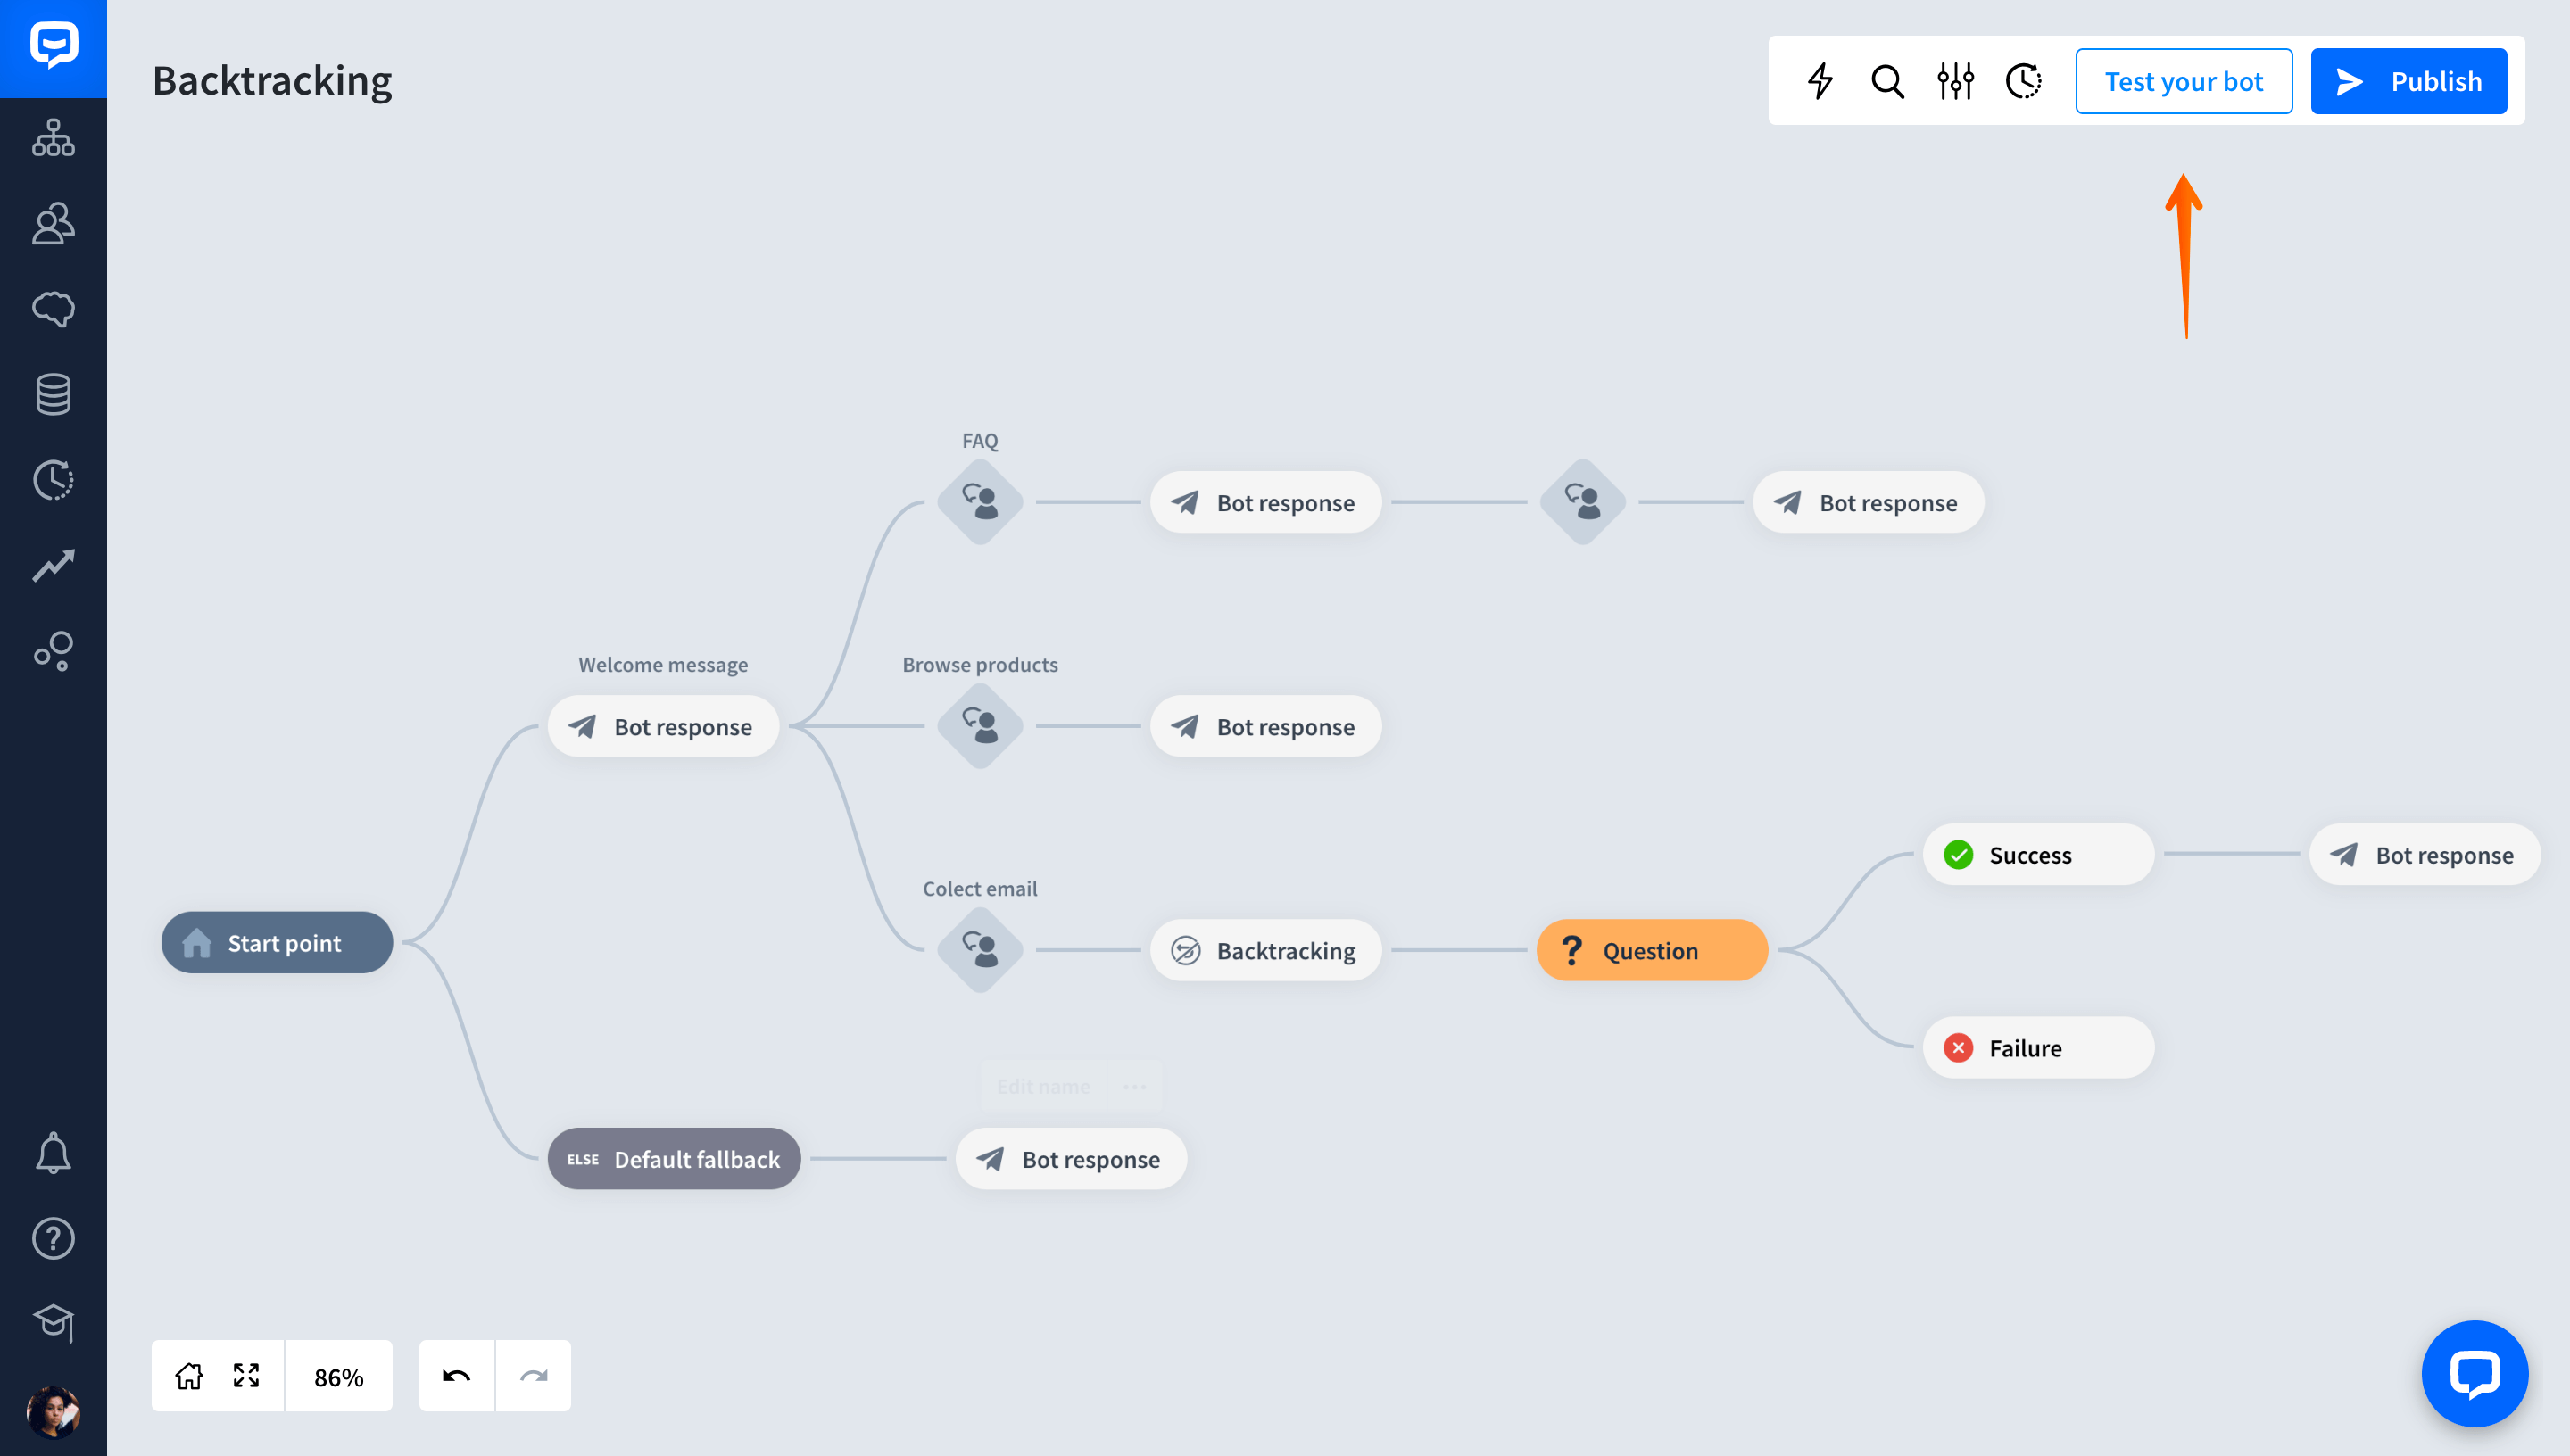Image resolution: width=2570 pixels, height=1456 pixels.
Task: Open the Stories tree icon in the sidebar
Action: coord(53,138)
